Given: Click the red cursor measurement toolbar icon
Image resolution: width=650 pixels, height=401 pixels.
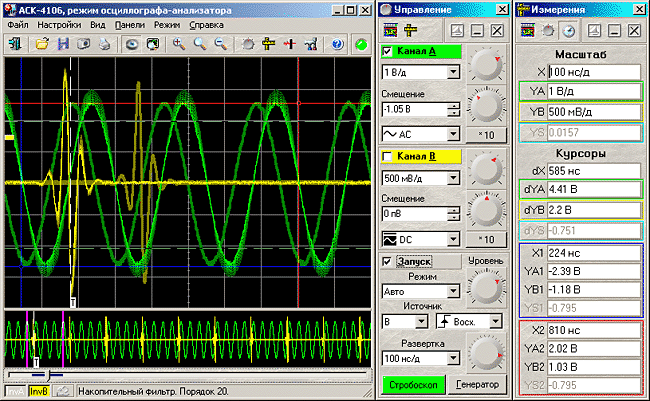Looking at the screenshot, I should pos(290,45).
